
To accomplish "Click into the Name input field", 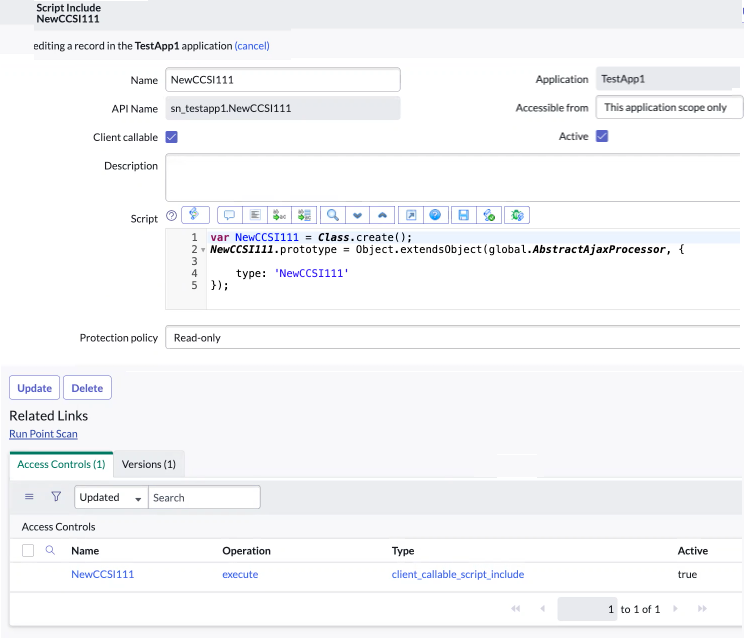I will click(283, 79).
